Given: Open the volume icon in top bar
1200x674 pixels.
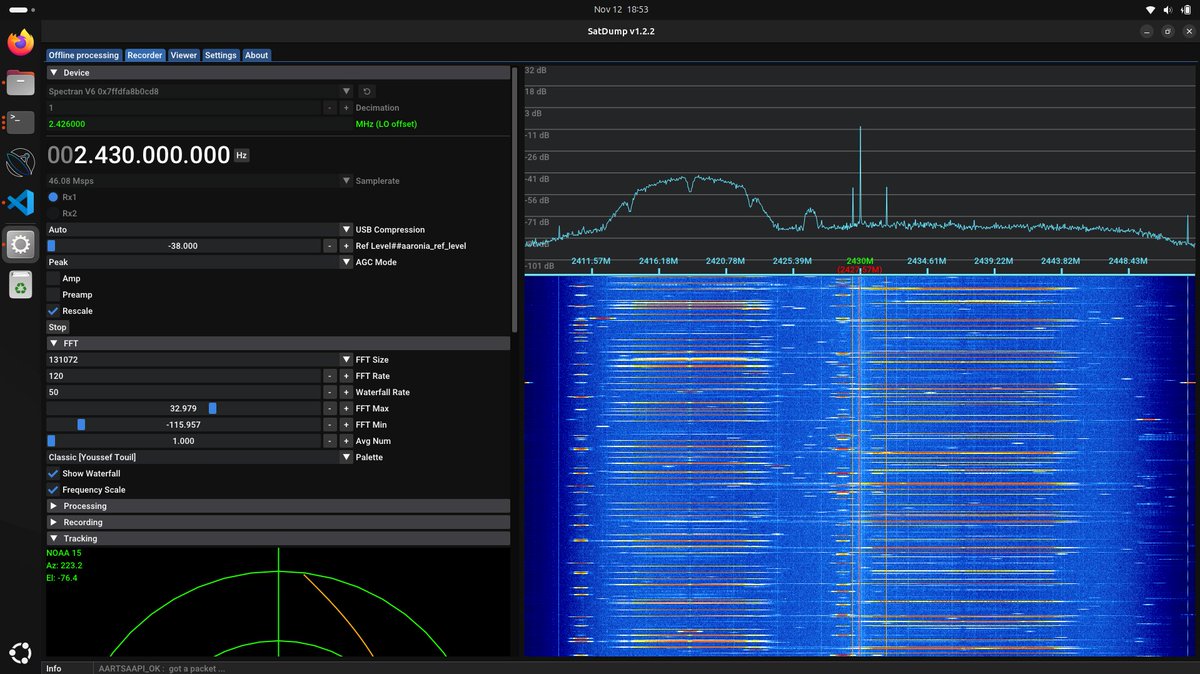Looking at the screenshot, I should pos(1168,9).
